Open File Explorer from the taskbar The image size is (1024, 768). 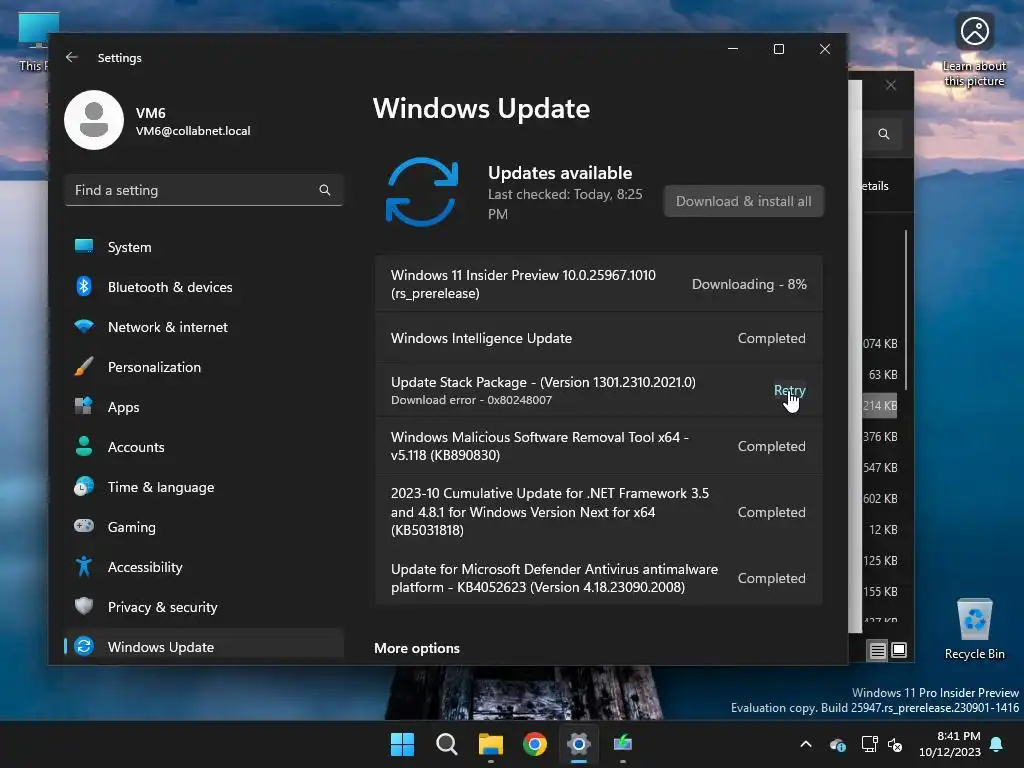(x=490, y=744)
